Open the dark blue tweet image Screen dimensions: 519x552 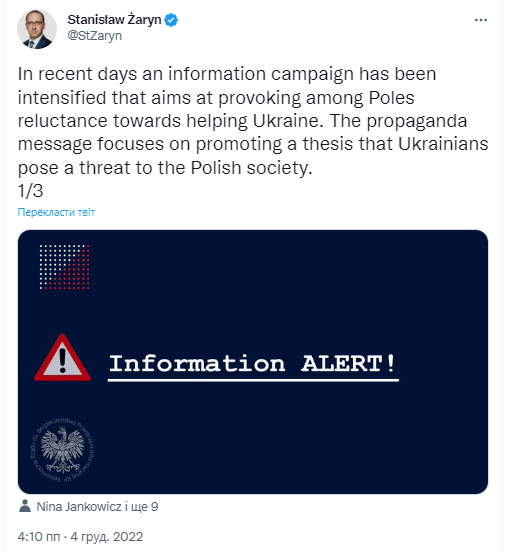coord(253,362)
